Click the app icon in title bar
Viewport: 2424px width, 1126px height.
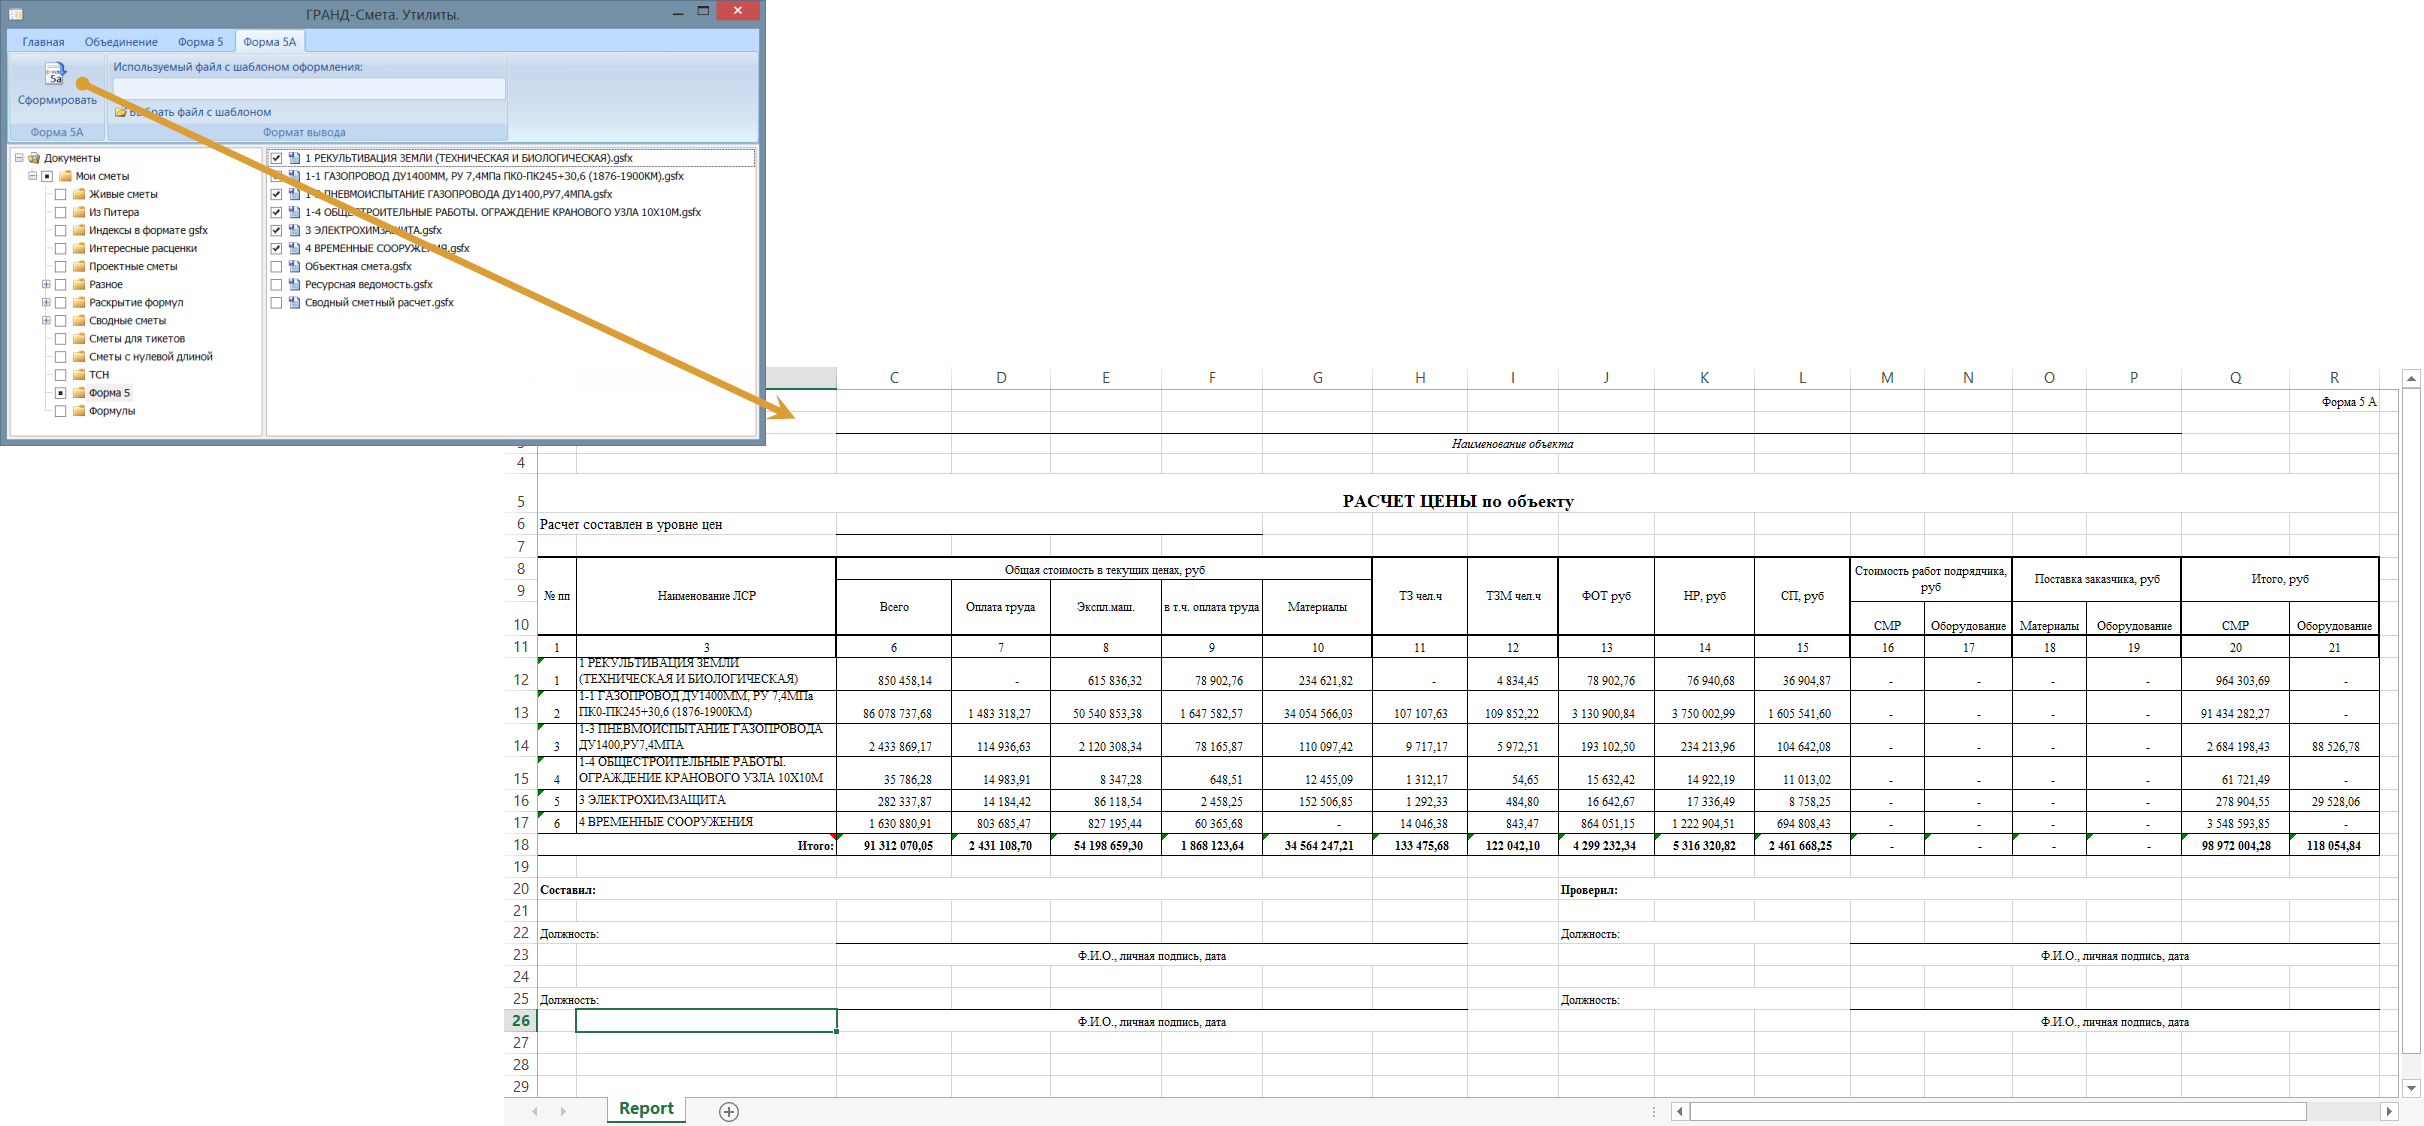coord(15,14)
